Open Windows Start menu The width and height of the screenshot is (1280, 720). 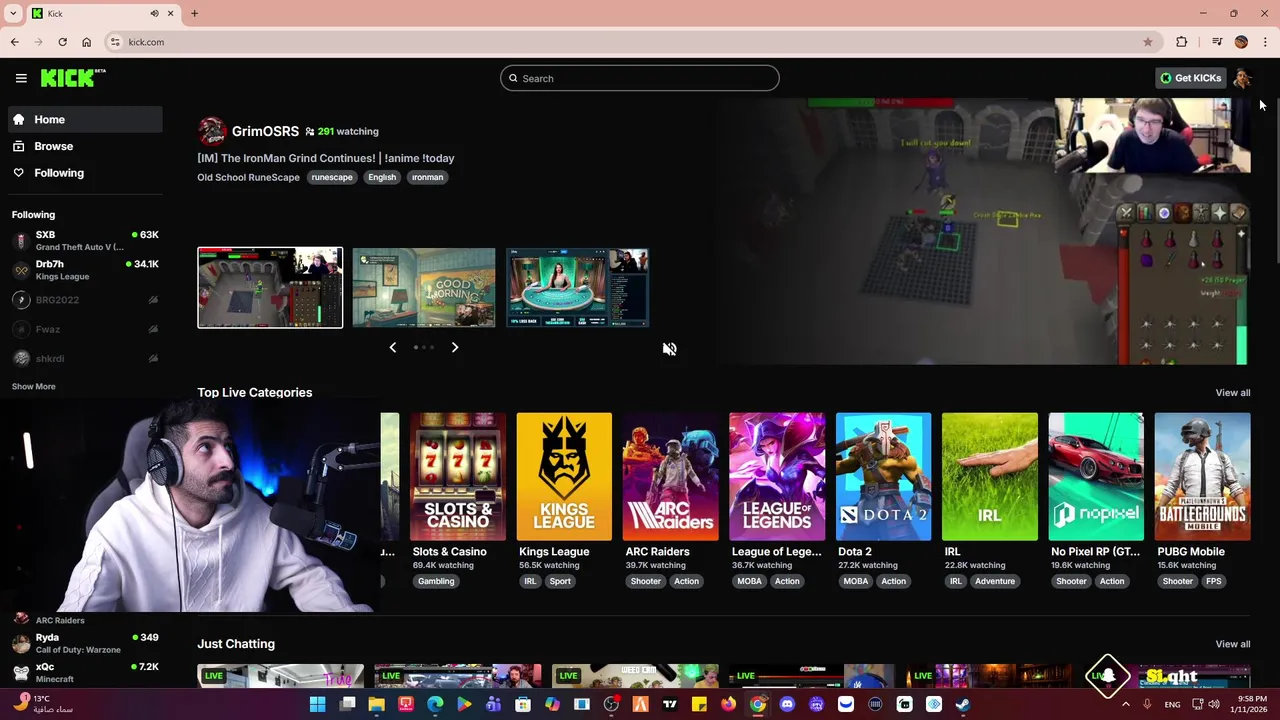pos(317,704)
